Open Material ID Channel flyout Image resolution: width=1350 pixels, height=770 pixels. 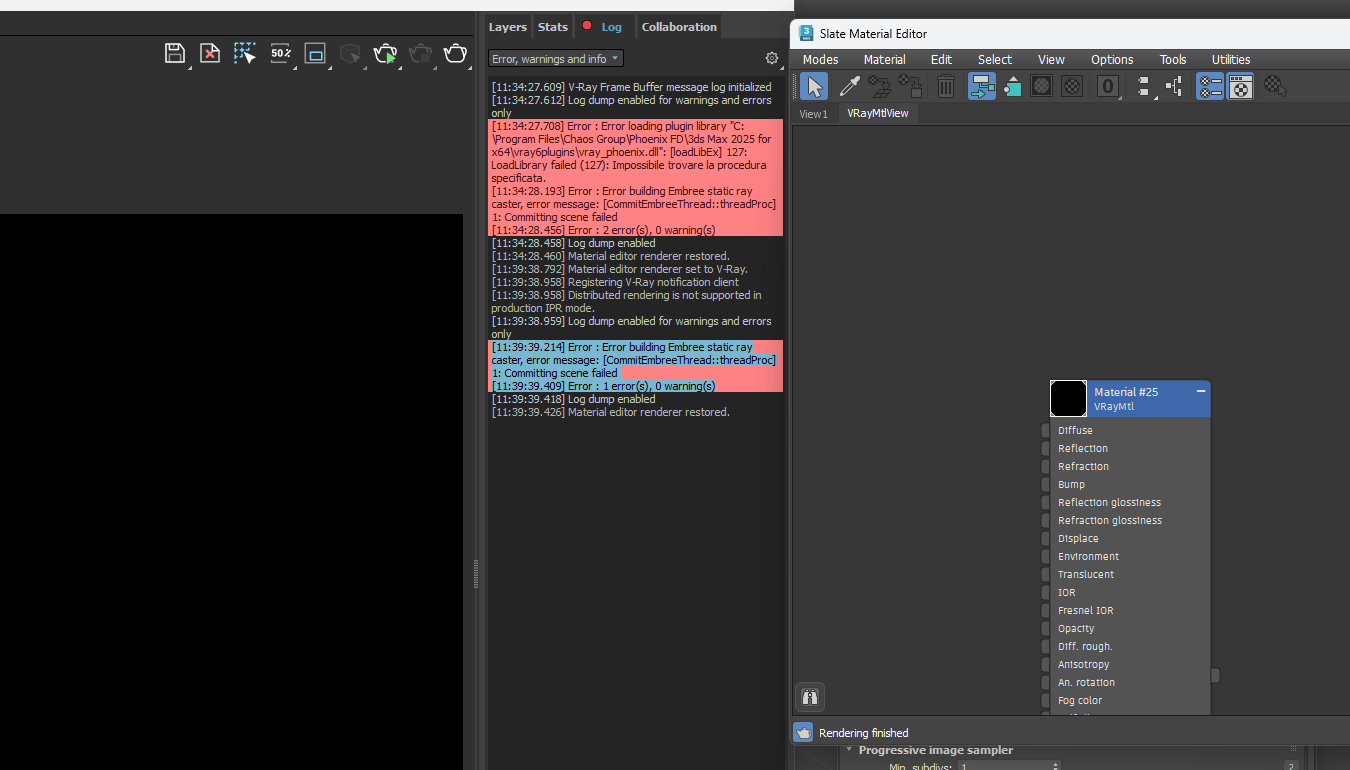[1107, 86]
